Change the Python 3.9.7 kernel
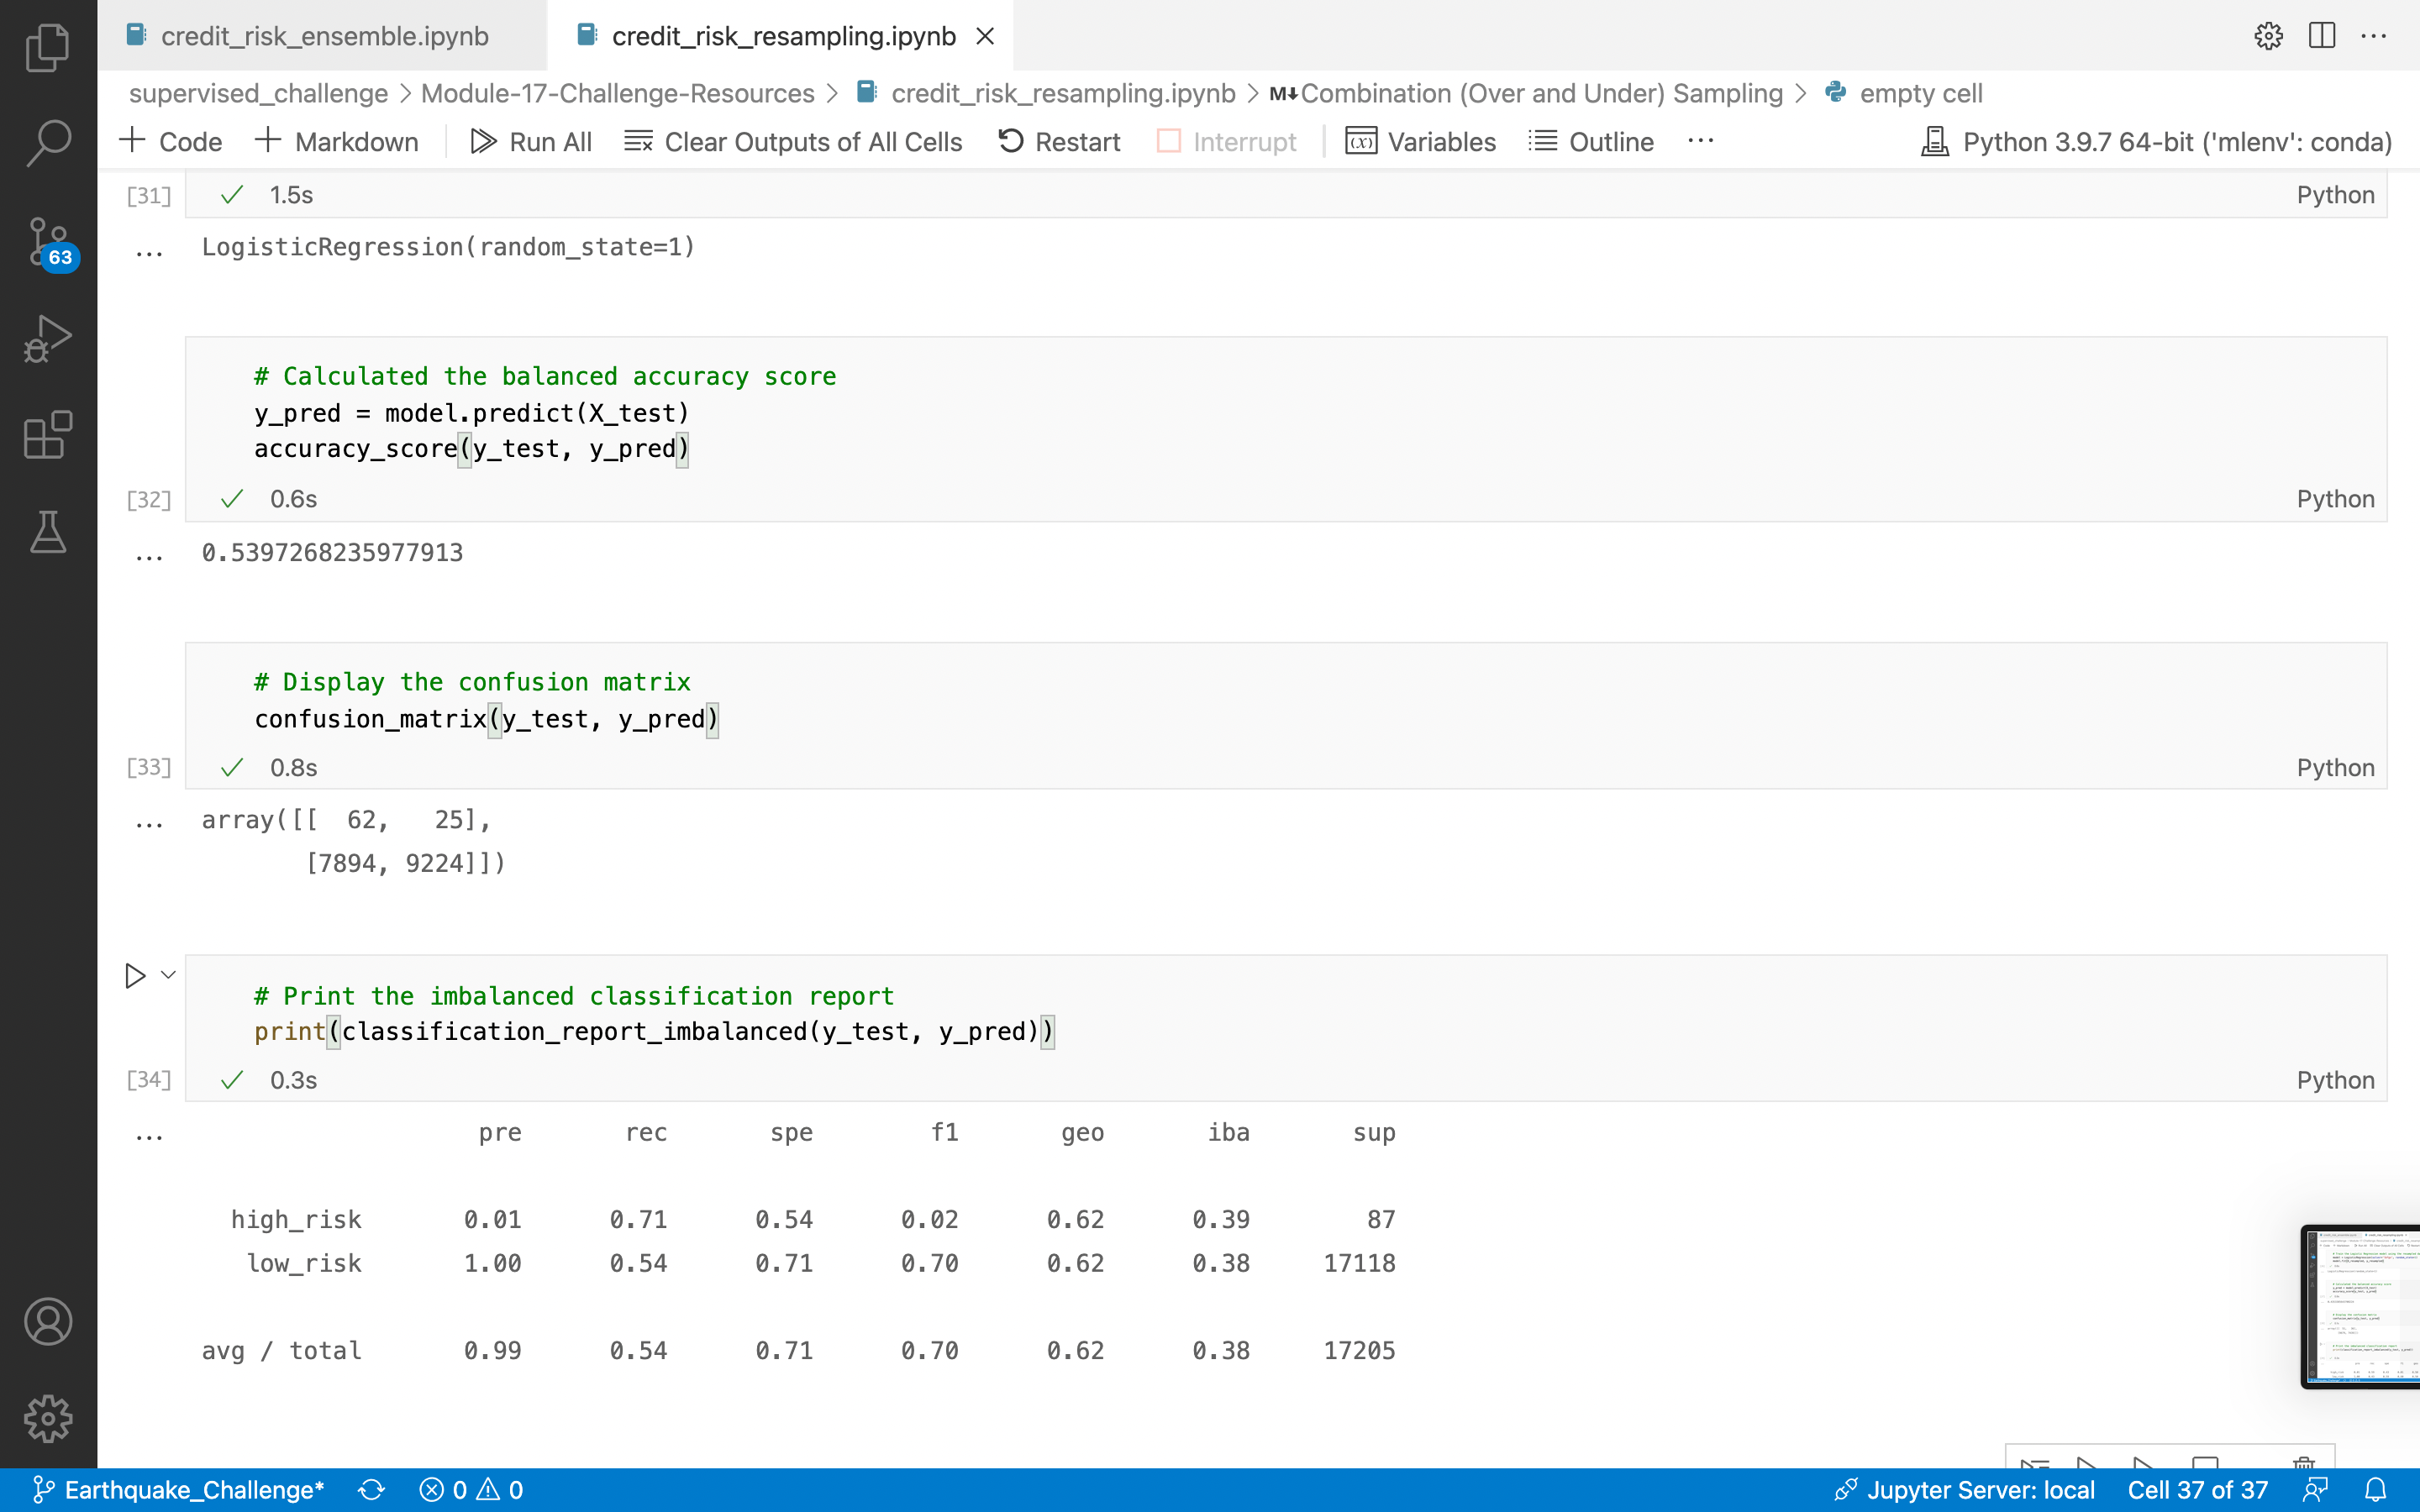Viewport: 2420px width, 1512px height. (x=2154, y=141)
